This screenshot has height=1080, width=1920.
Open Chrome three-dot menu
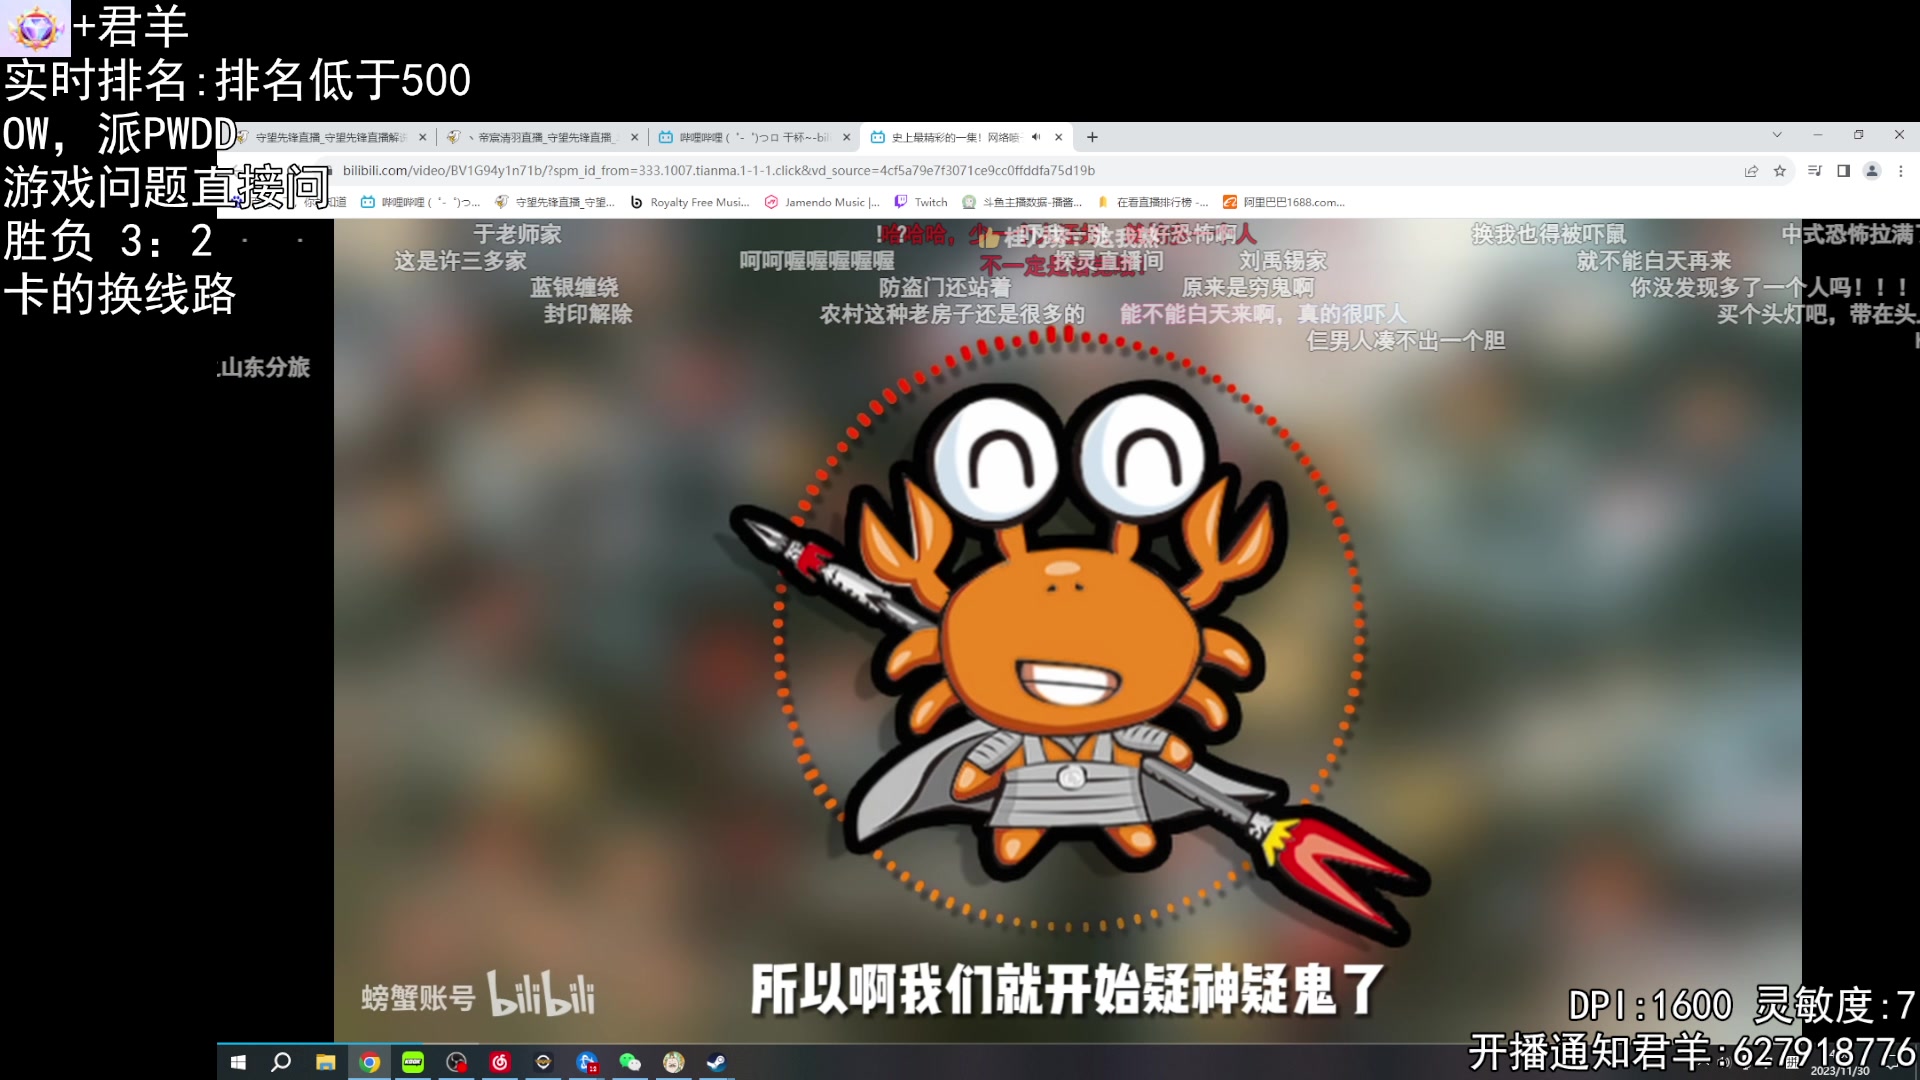coord(1901,171)
